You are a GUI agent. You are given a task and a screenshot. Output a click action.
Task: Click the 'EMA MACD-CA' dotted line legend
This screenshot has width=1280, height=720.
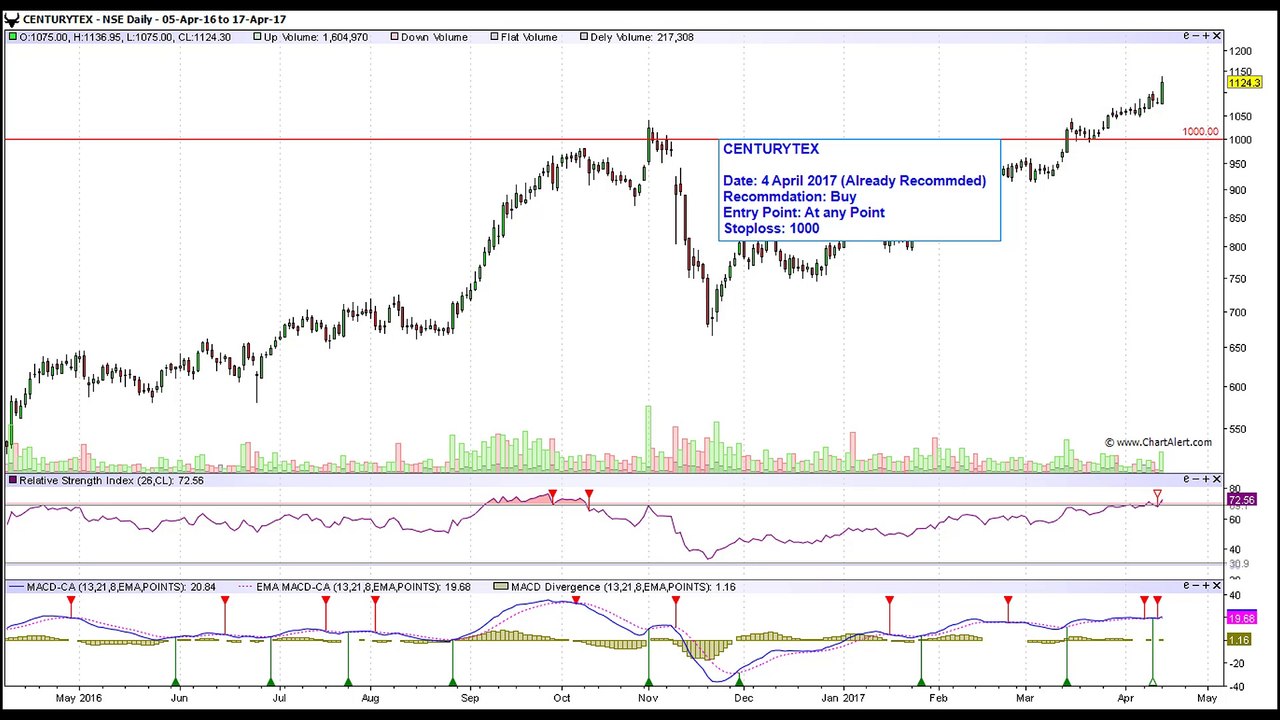(364, 587)
